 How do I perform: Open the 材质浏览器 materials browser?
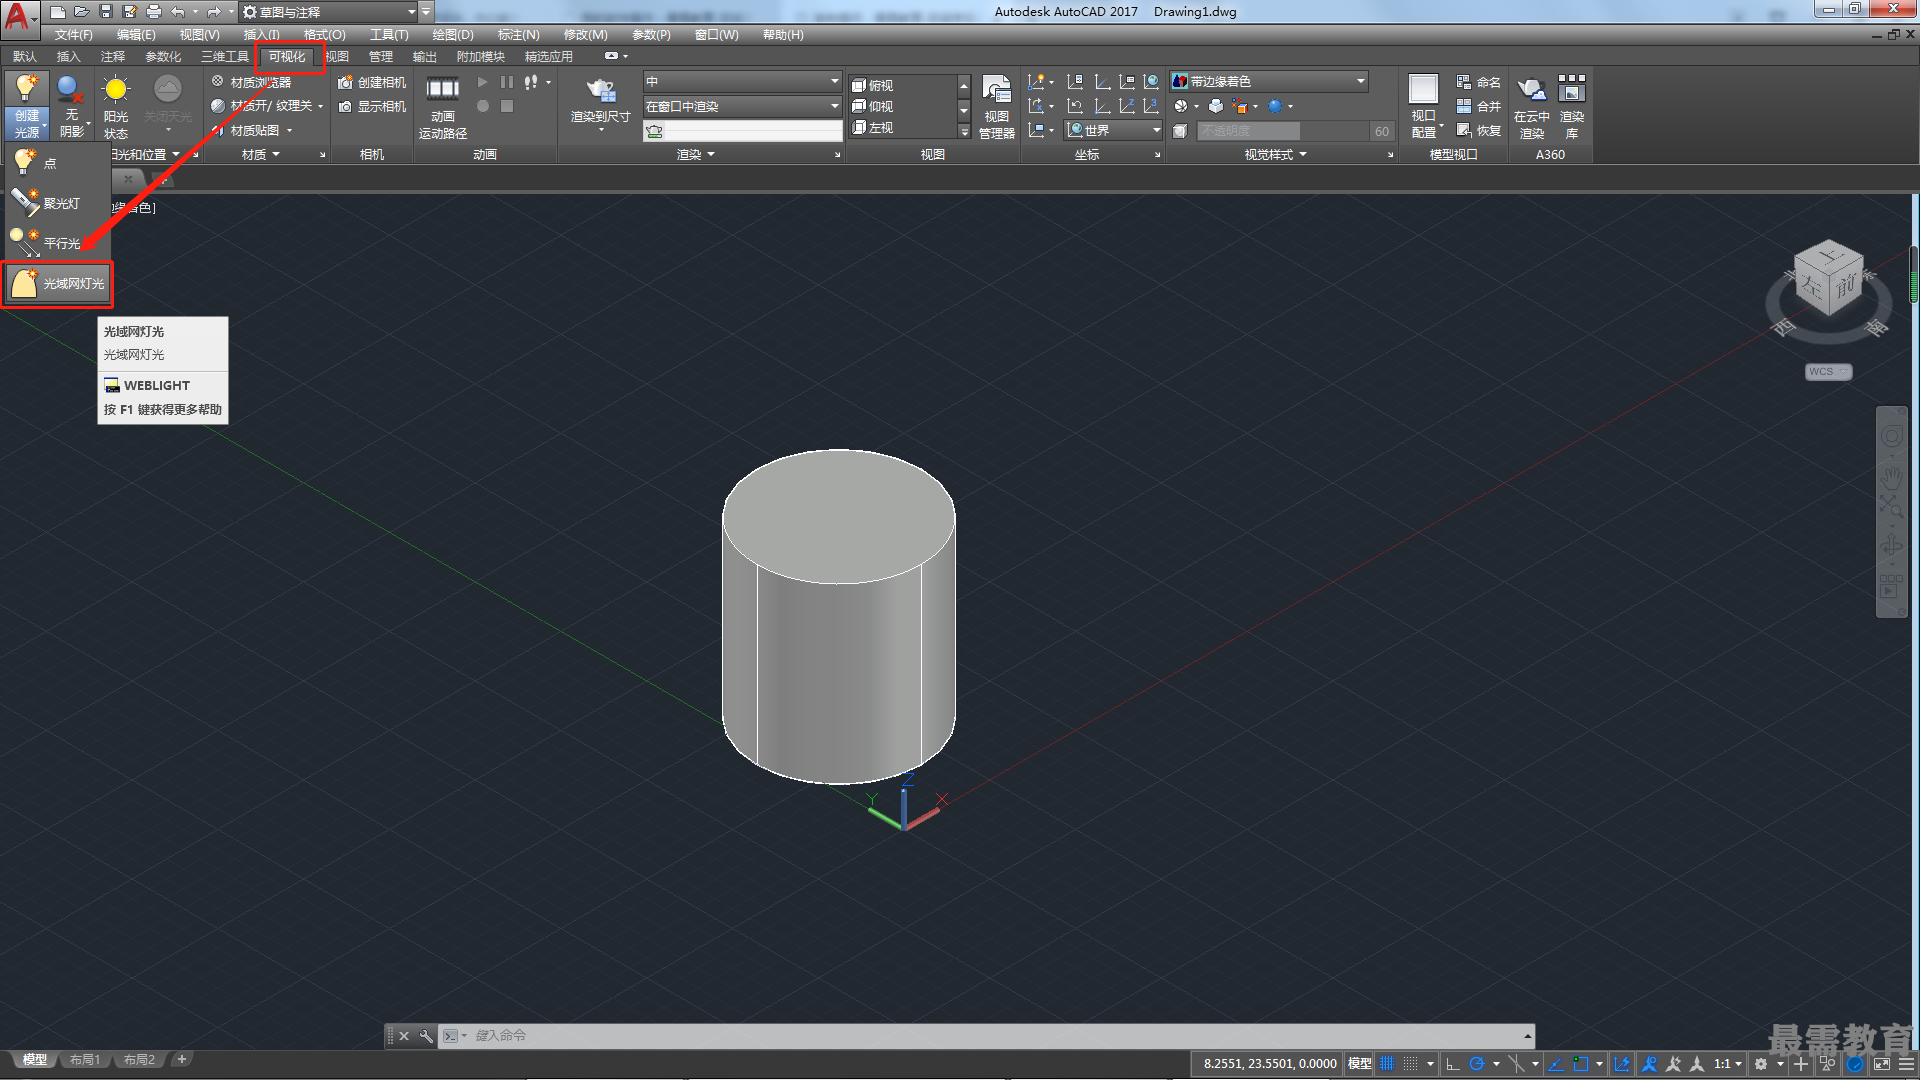click(251, 82)
